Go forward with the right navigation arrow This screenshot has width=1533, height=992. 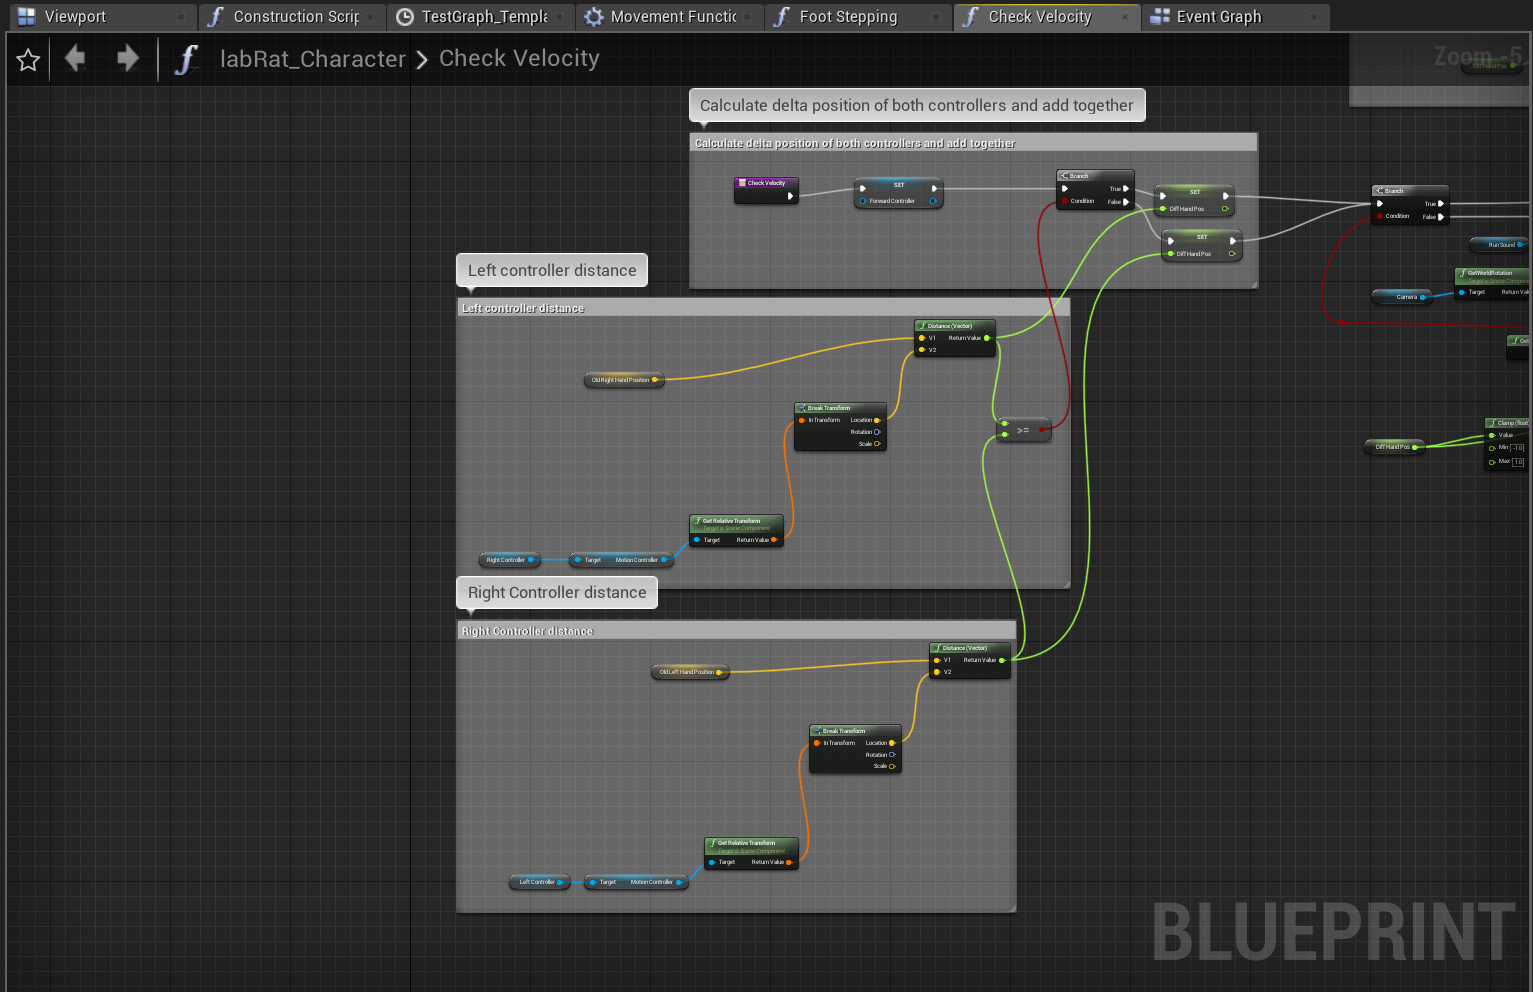click(x=128, y=59)
